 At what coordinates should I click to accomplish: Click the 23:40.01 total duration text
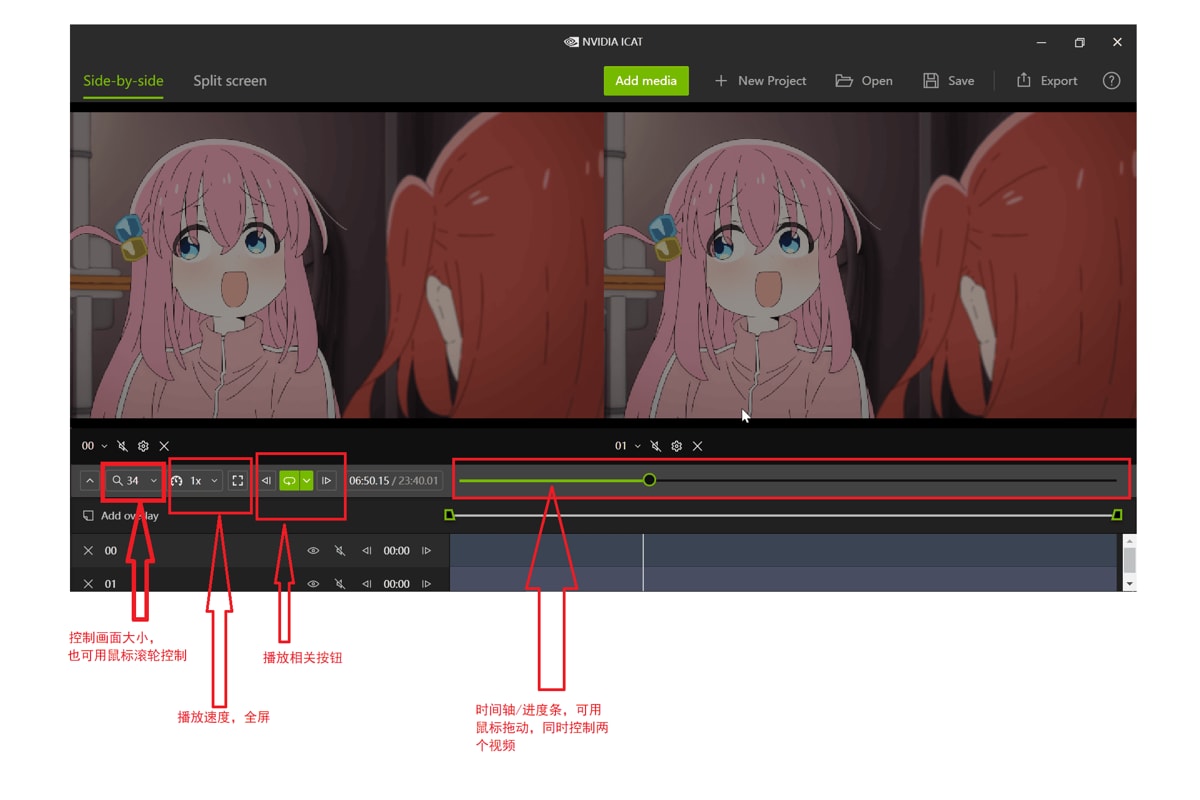pos(419,481)
